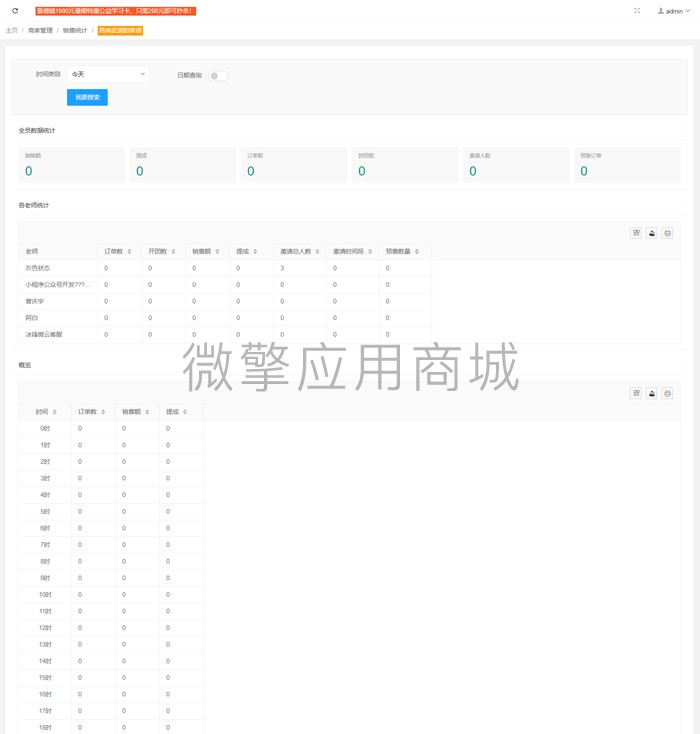The image size is (700, 734).
Task: Sort teacher table by 邀请总人数 arrows
Action: (317, 252)
